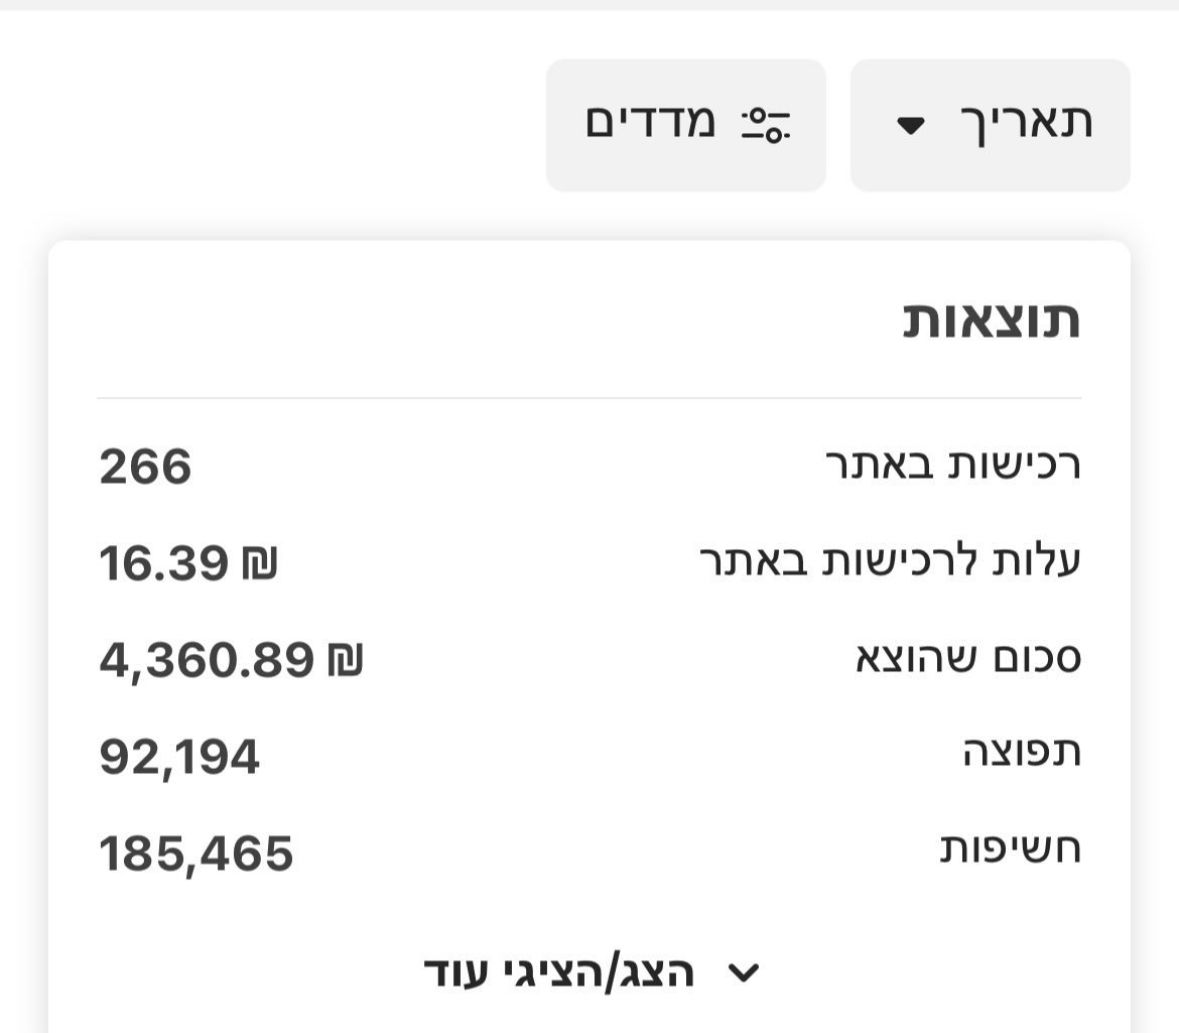Viewport: 1179px width, 1033px height.
Task: Click the חשיפות impressions label
Action: (1009, 851)
